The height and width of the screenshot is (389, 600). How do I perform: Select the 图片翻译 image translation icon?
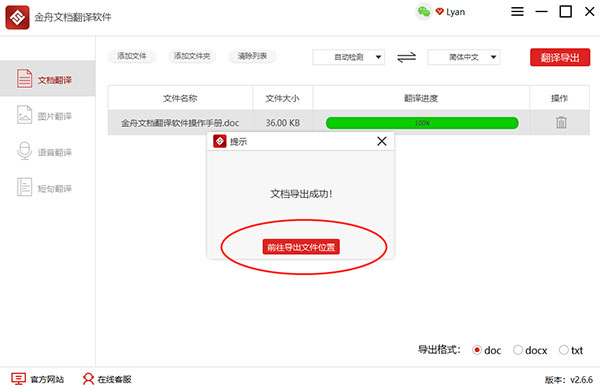[x=24, y=115]
